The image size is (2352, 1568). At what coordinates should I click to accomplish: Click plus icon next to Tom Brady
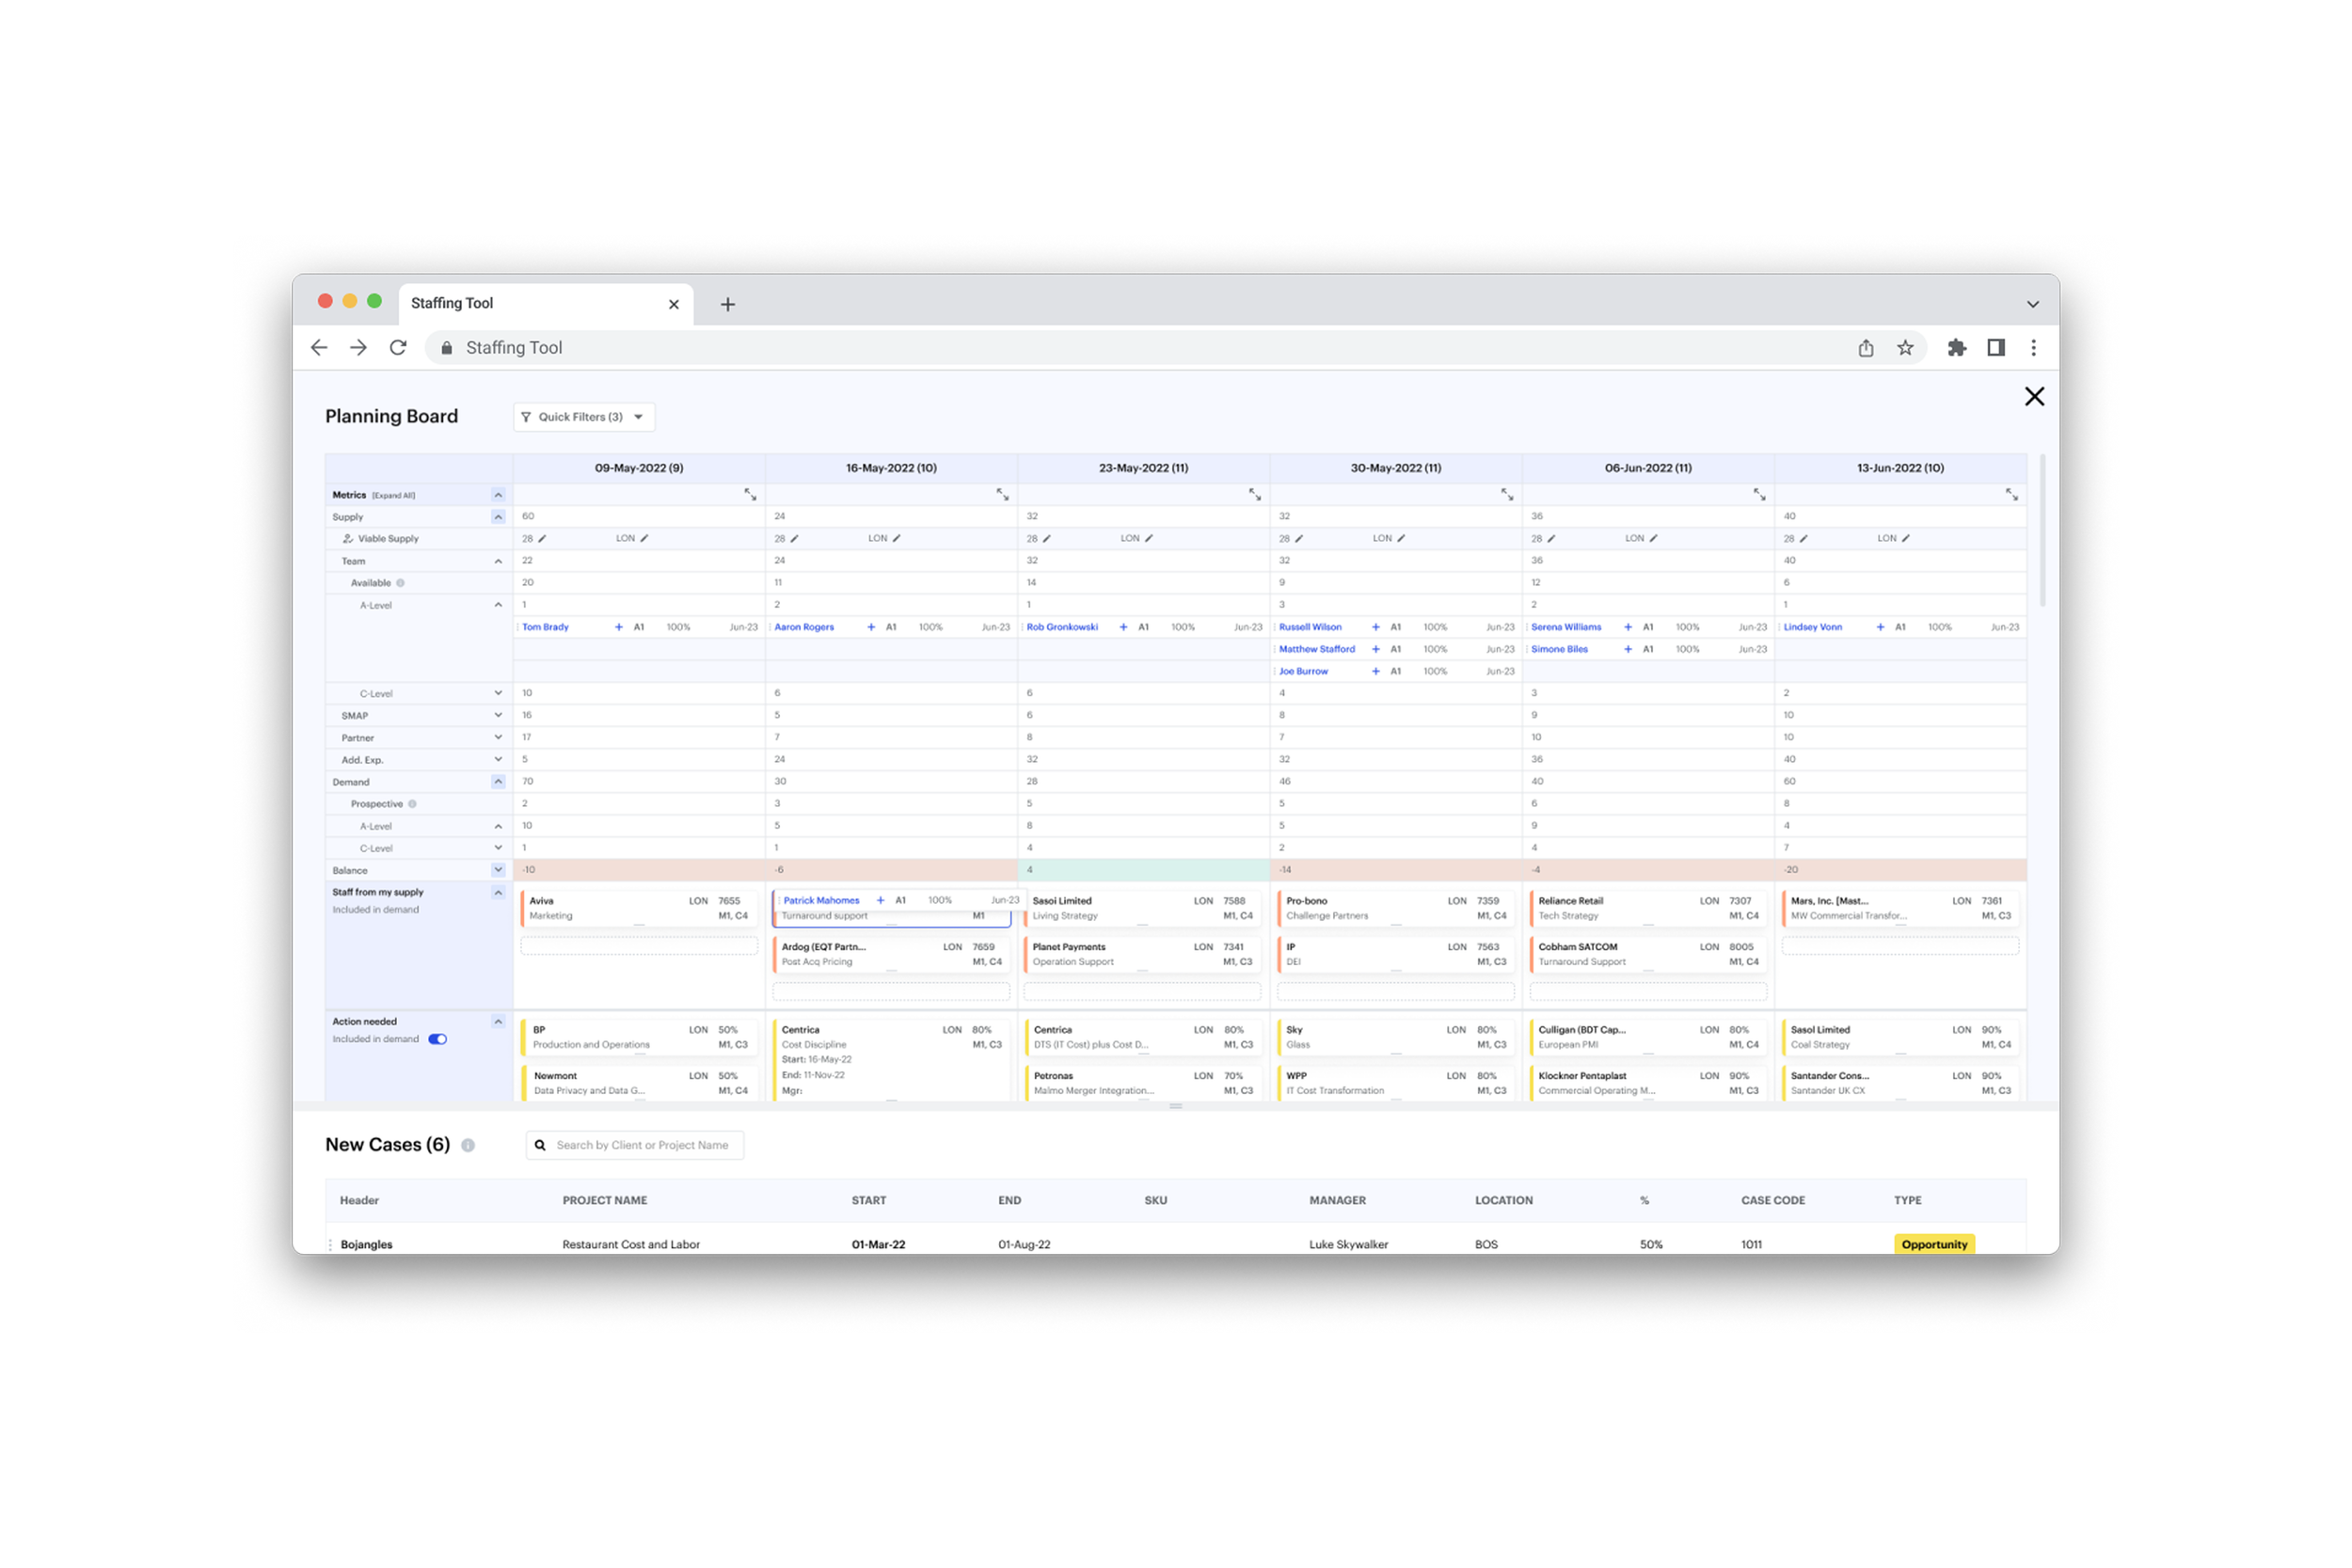(x=619, y=627)
